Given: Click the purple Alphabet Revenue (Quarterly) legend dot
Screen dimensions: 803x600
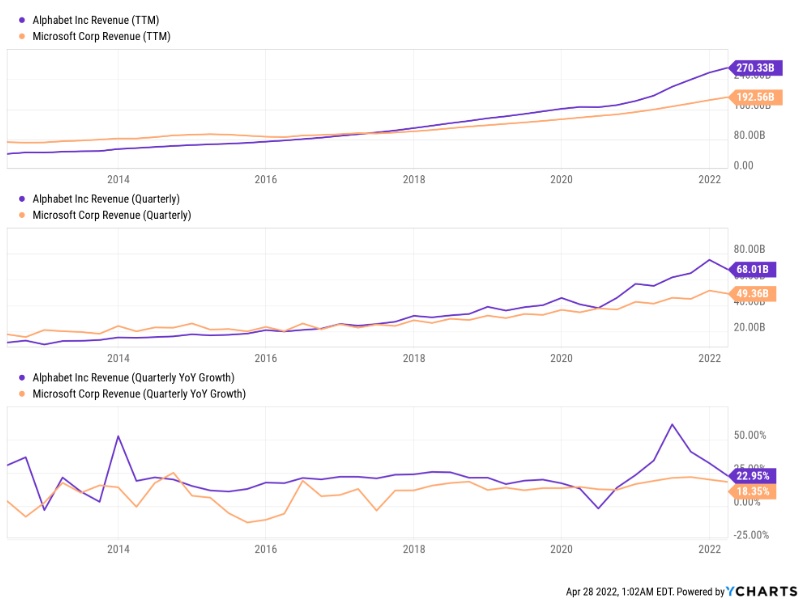Looking at the screenshot, I should (x=23, y=199).
